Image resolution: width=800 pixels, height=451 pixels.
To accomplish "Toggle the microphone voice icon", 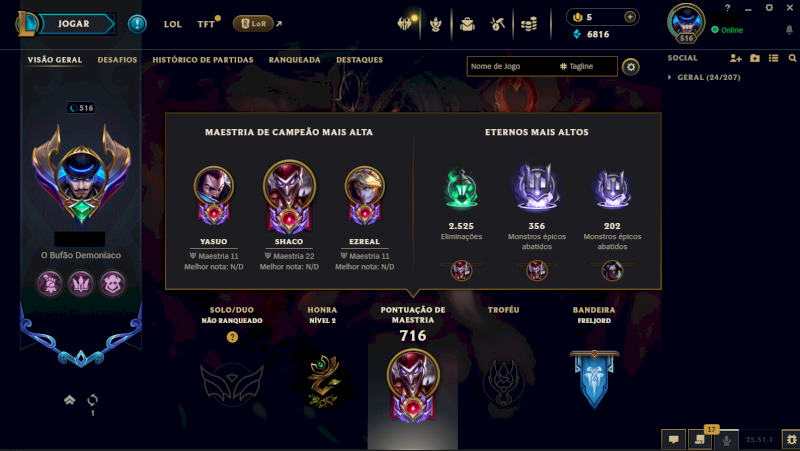I will click(x=727, y=440).
